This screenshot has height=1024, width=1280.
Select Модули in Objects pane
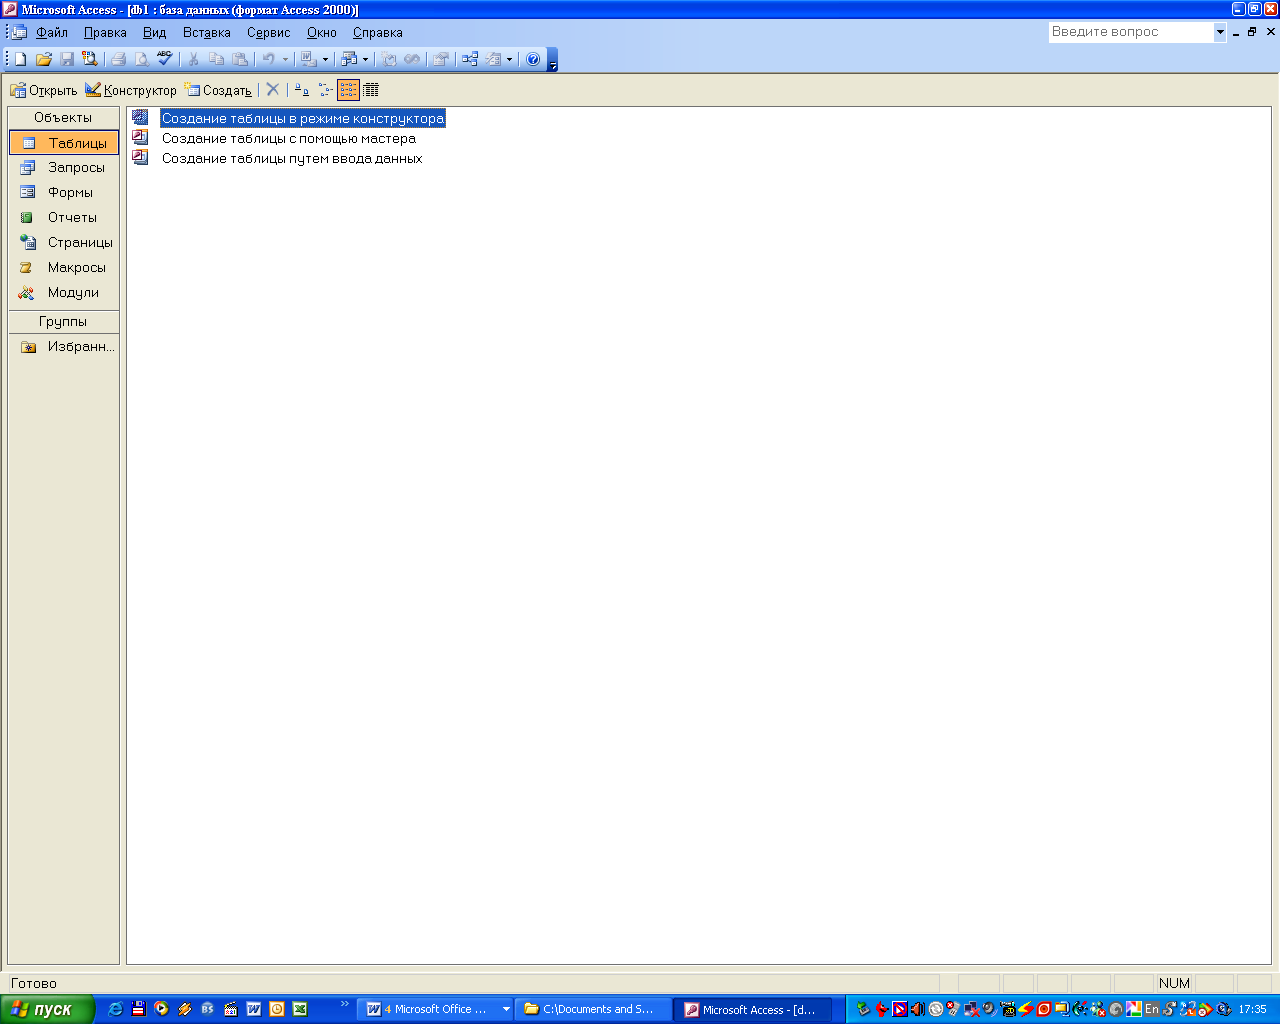click(x=64, y=293)
